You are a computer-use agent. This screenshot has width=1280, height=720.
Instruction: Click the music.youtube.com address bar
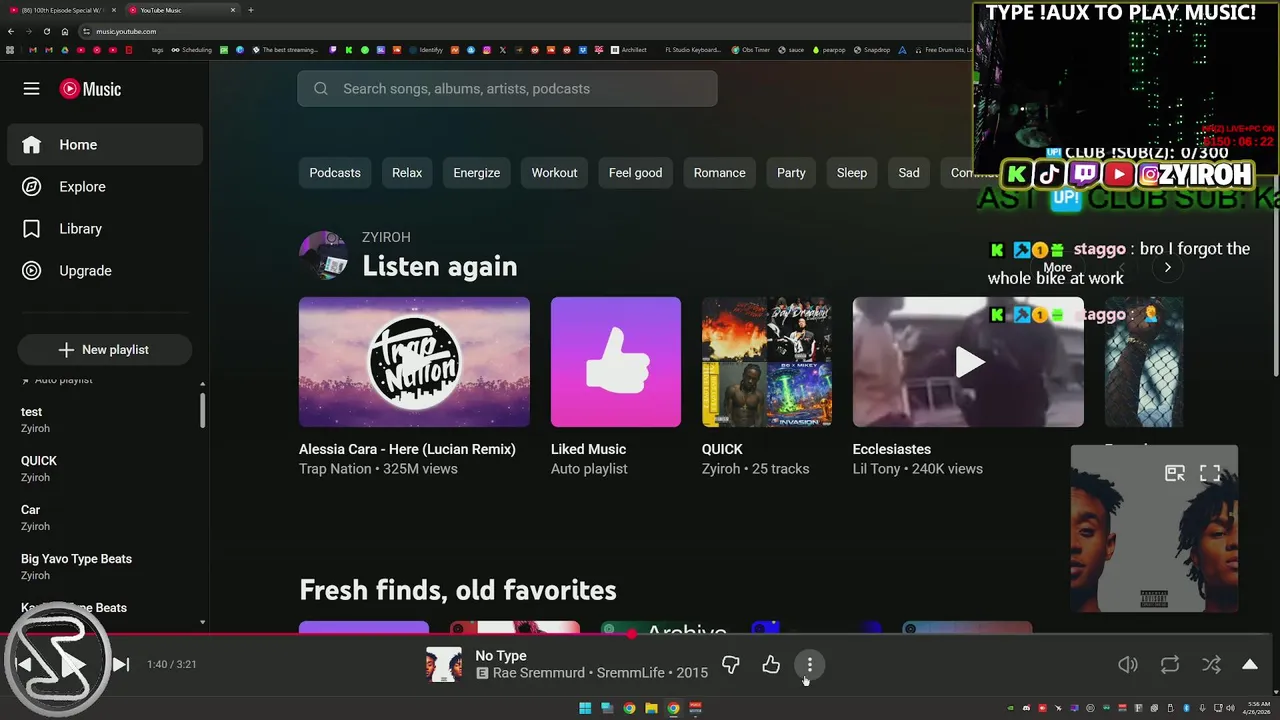point(520,31)
